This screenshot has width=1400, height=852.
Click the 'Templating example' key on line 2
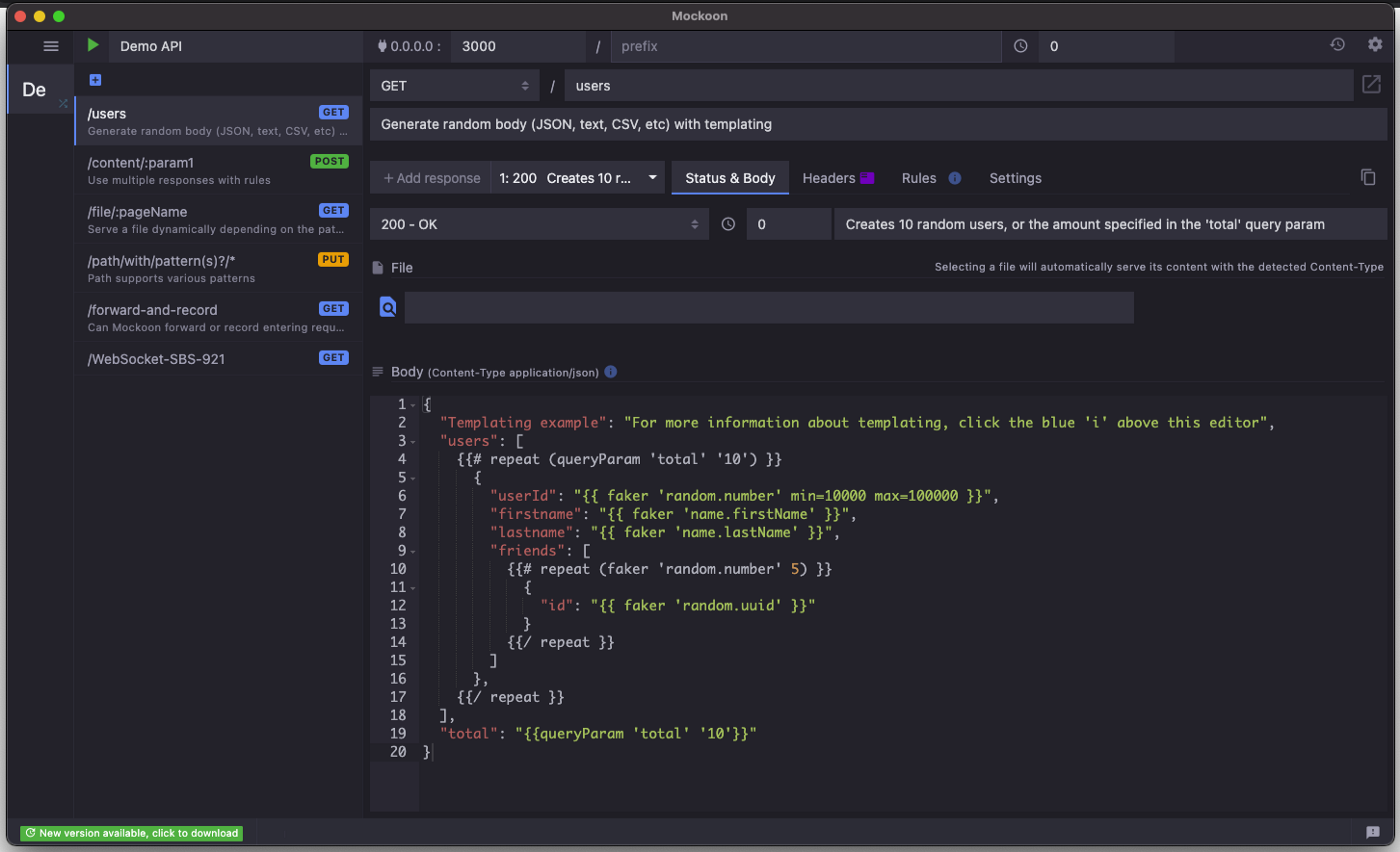click(523, 423)
